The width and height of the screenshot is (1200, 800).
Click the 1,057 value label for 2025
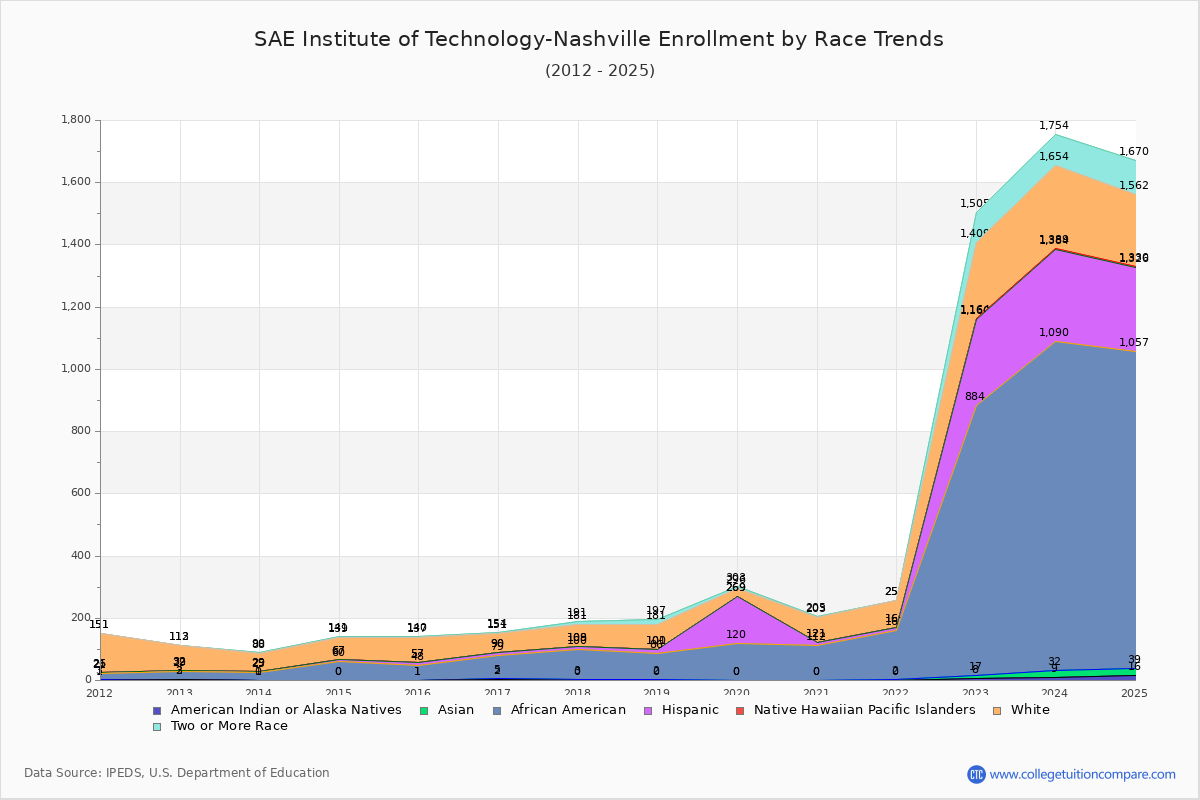pyautogui.click(x=1133, y=343)
